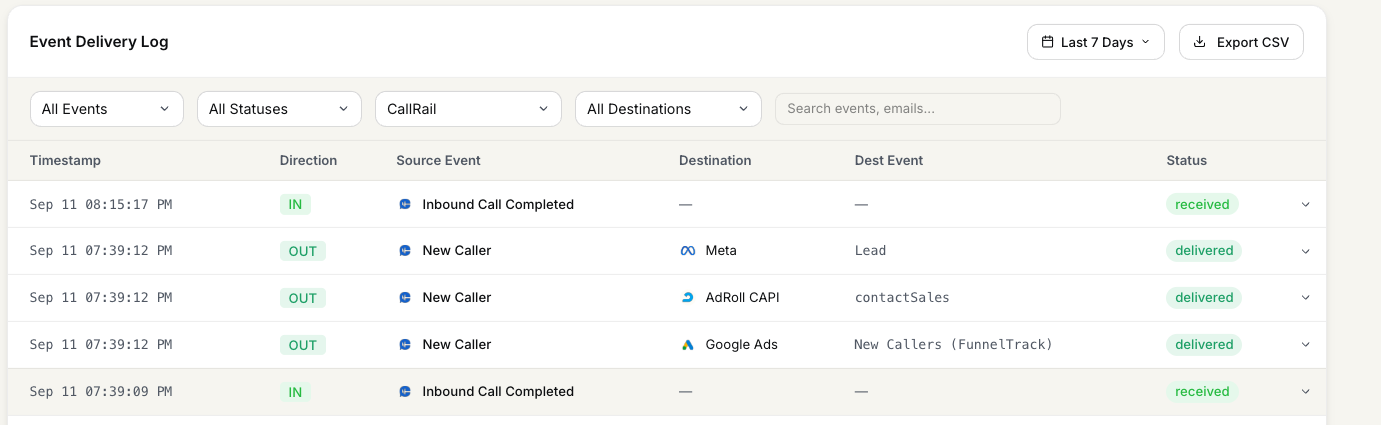The height and width of the screenshot is (425, 1381).
Task: Click the IN badge on 08:15:17 PM row
Action: (x=295, y=204)
